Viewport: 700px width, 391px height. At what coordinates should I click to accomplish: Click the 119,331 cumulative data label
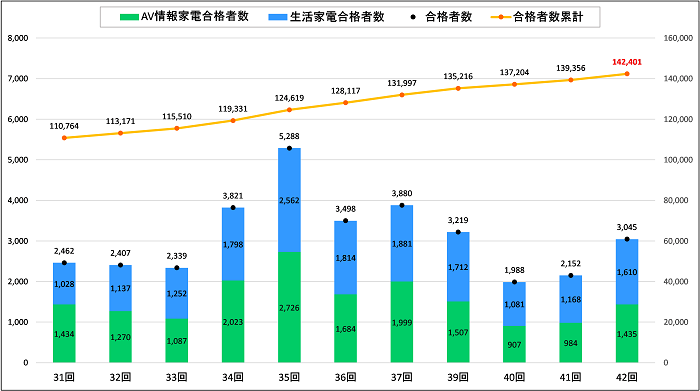pyautogui.click(x=233, y=109)
